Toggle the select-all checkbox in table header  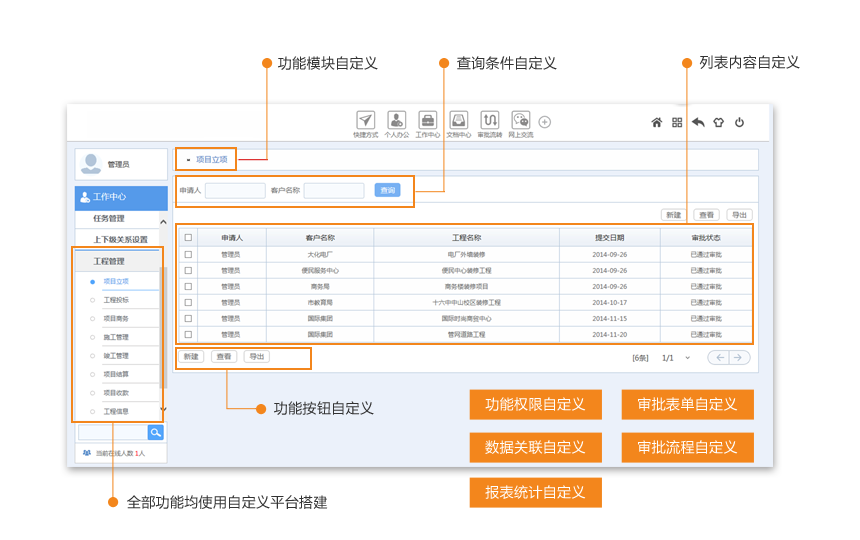(188, 238)
